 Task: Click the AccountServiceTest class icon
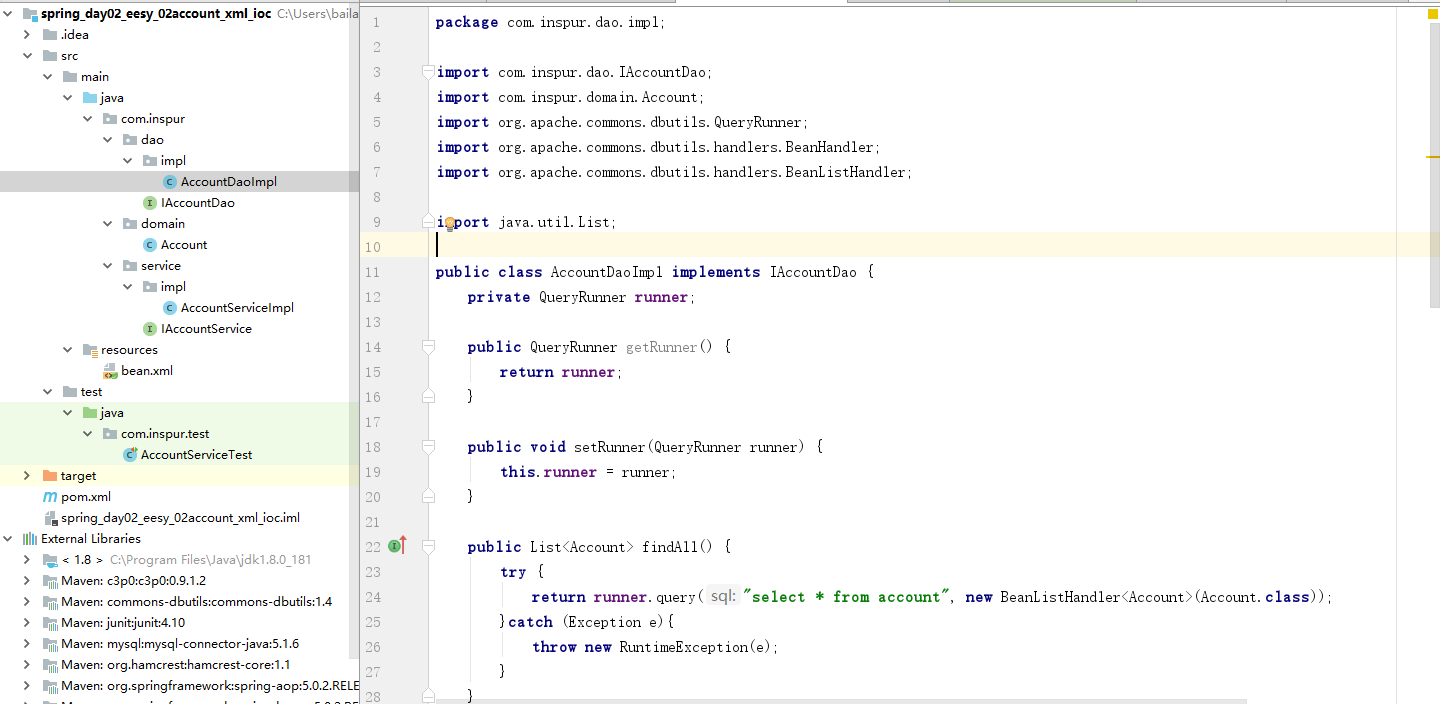pos(130,455)
